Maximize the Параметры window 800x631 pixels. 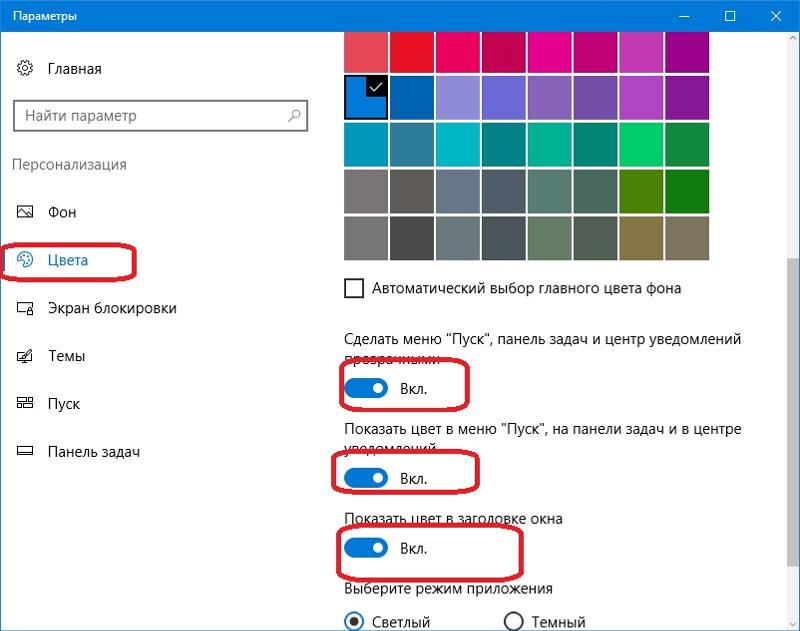pos(730,16)
